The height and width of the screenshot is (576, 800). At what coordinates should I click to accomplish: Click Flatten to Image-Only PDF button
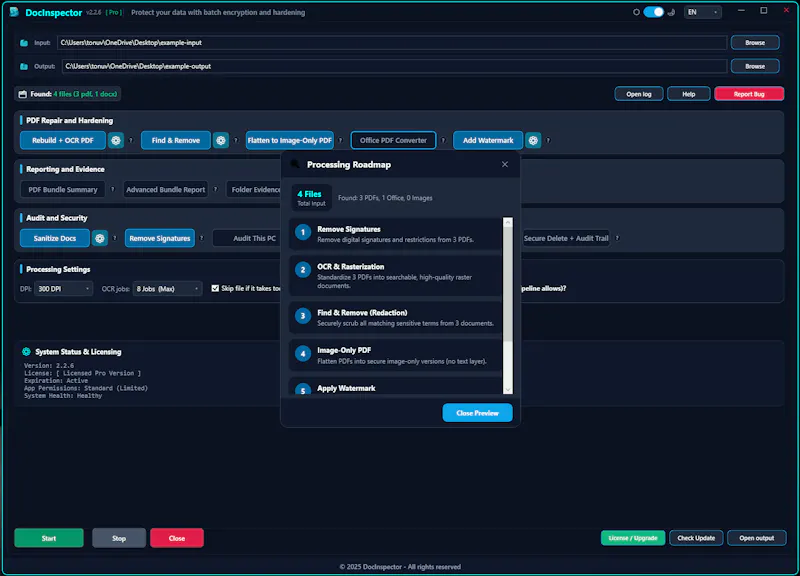pos(290,140)
